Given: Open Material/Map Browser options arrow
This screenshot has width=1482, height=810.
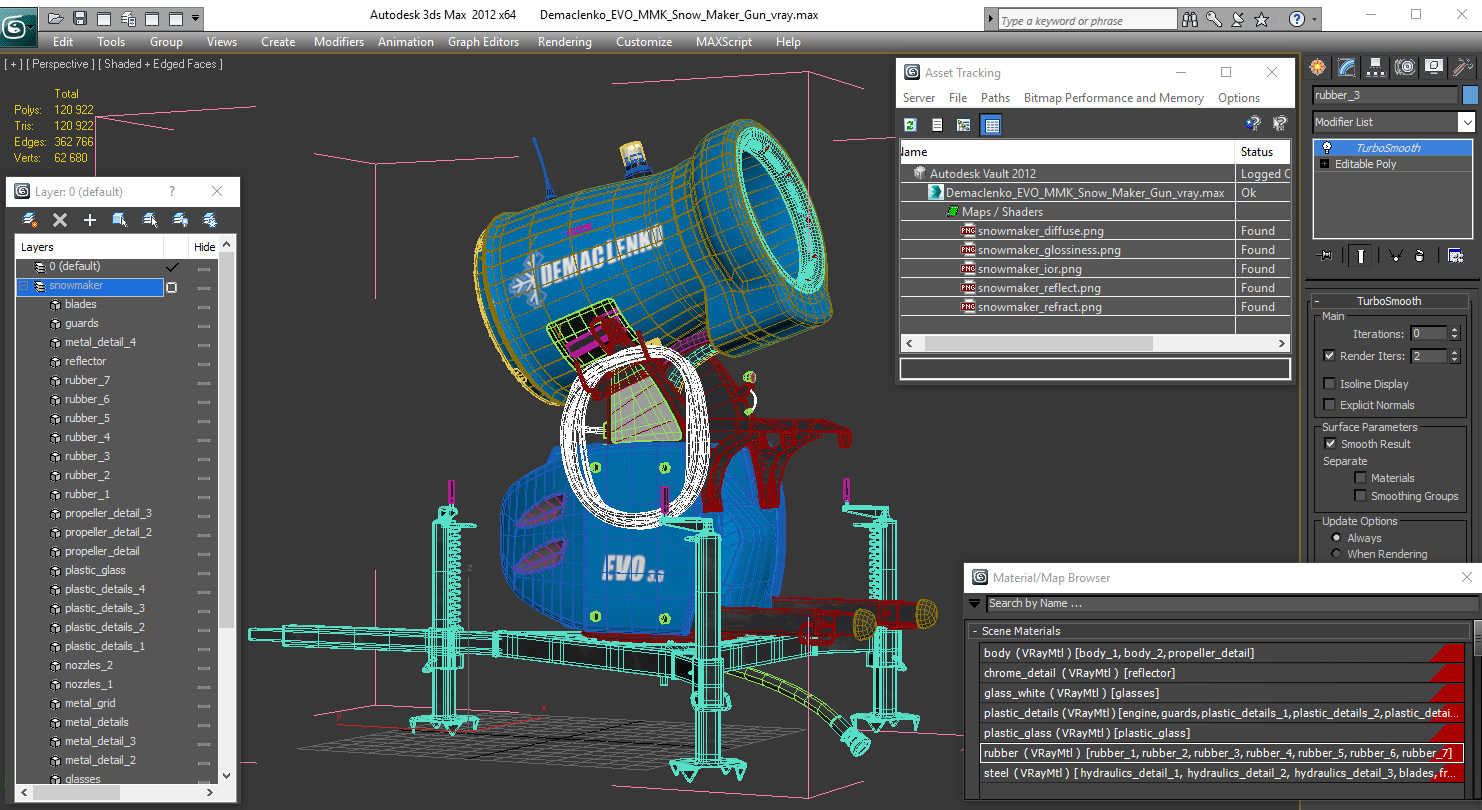Looking at the screenshot, I should (975, 603).
